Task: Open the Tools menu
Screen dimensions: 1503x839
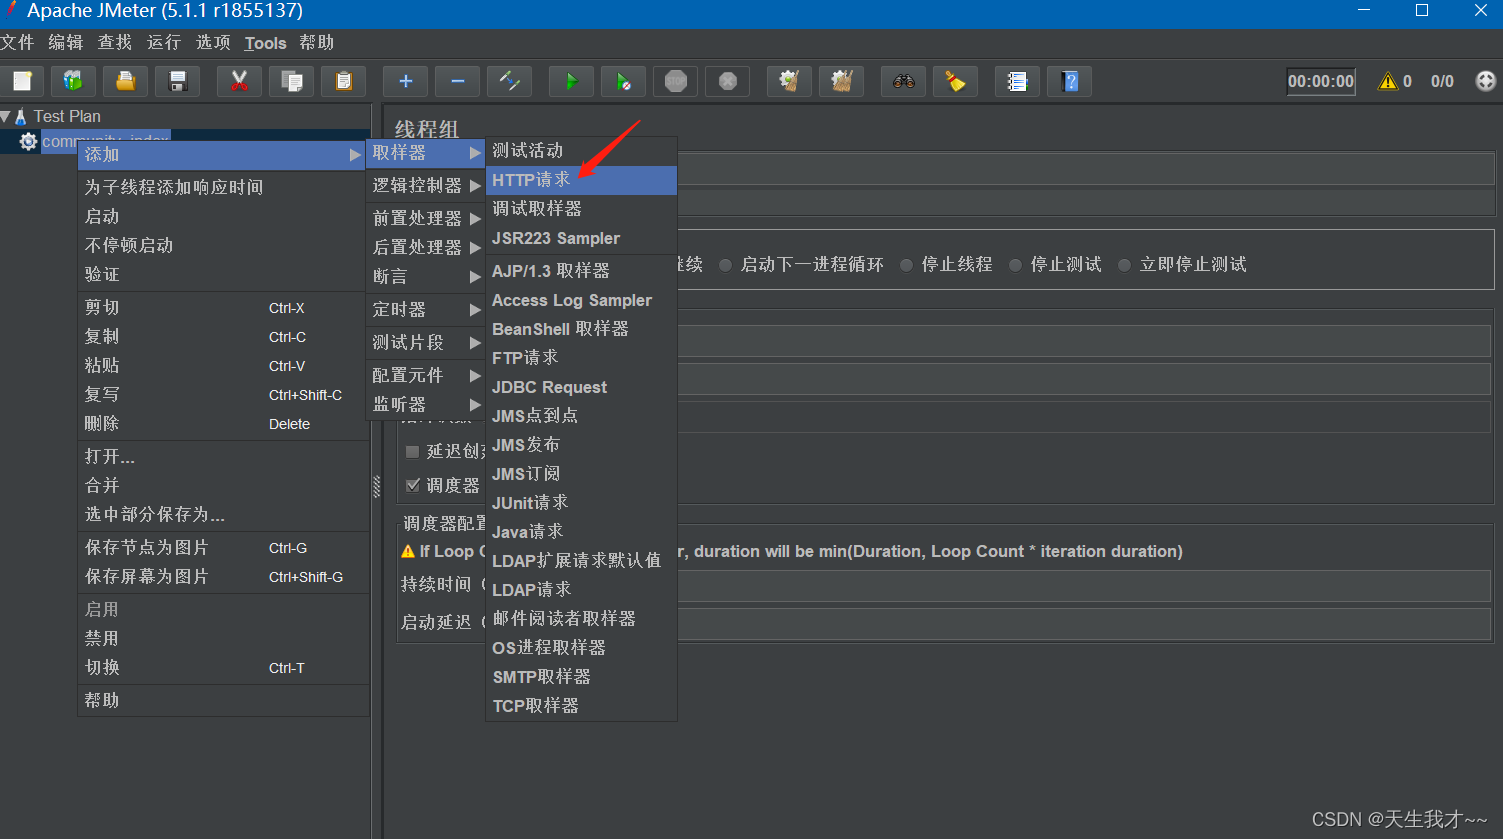Action: click(x=265, y=43)
